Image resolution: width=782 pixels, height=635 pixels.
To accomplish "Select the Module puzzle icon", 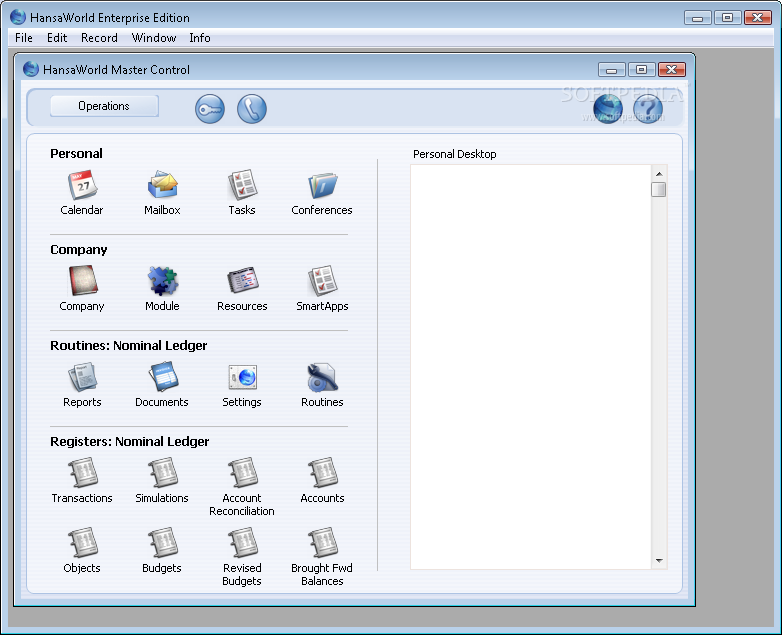I will tap(163, 281).
